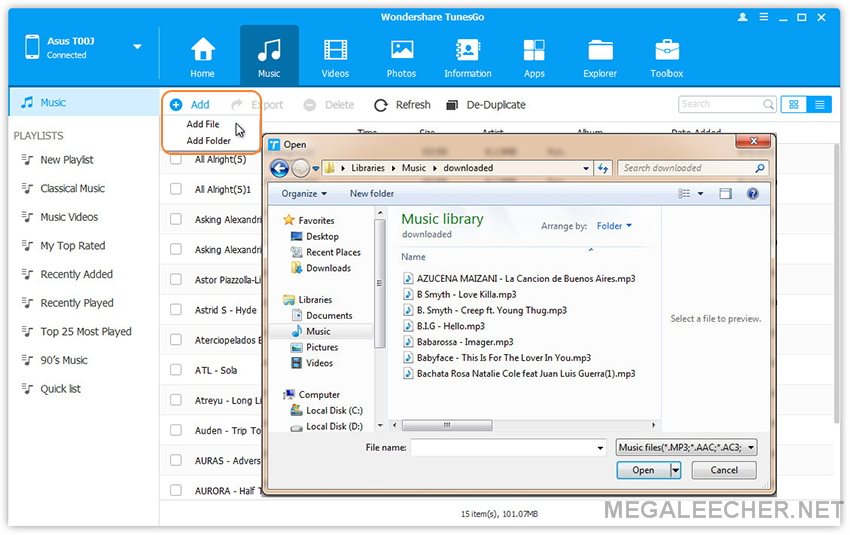Expand the Asus T00J device dropdown

tap(138, 47)
